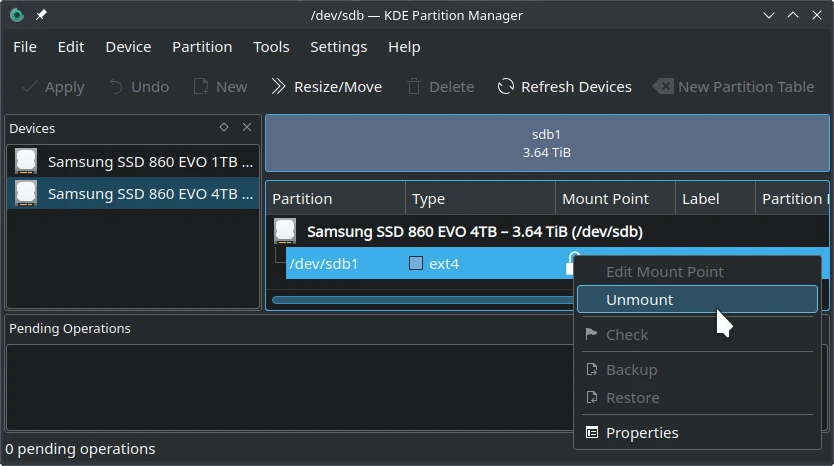Click the pin icon in title bar

coord(42,16)
